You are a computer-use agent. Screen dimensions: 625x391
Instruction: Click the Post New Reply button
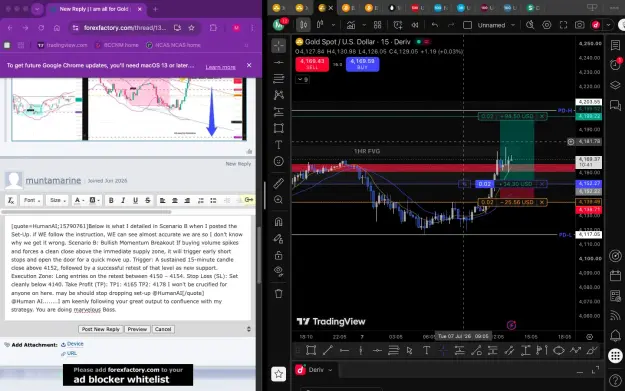pos(100,329)
